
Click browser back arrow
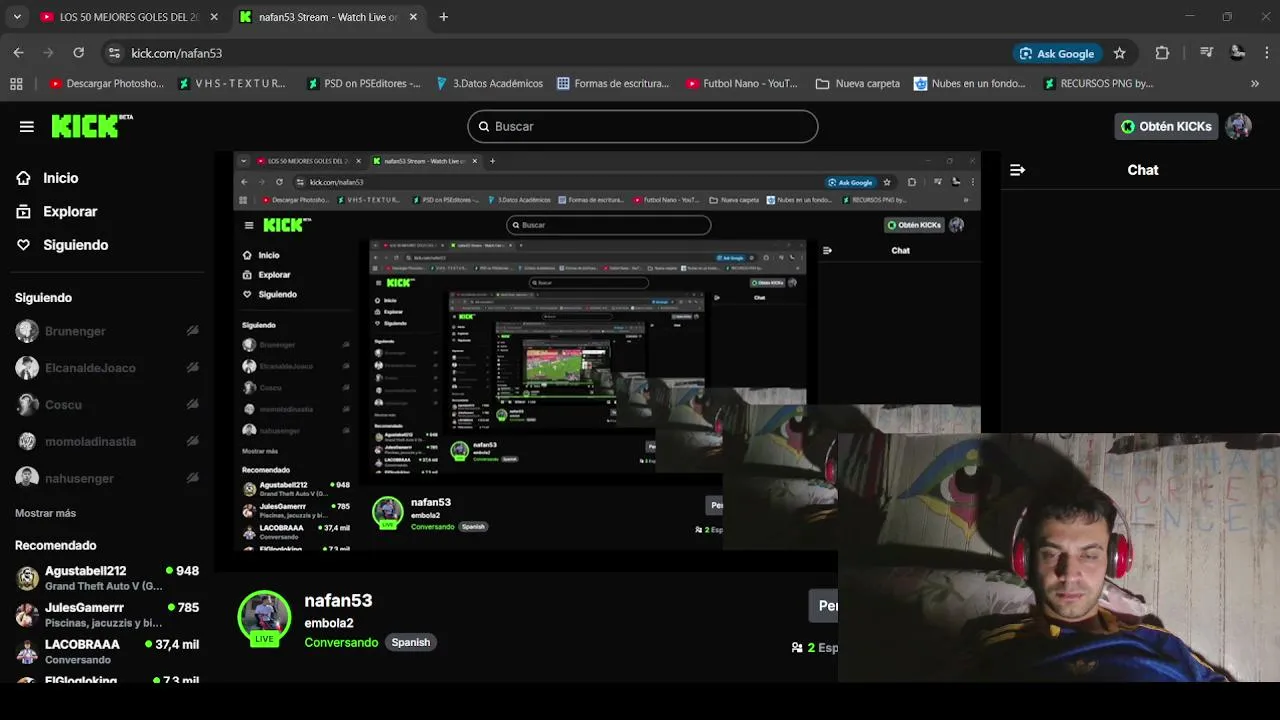click(x=18, y=53)
